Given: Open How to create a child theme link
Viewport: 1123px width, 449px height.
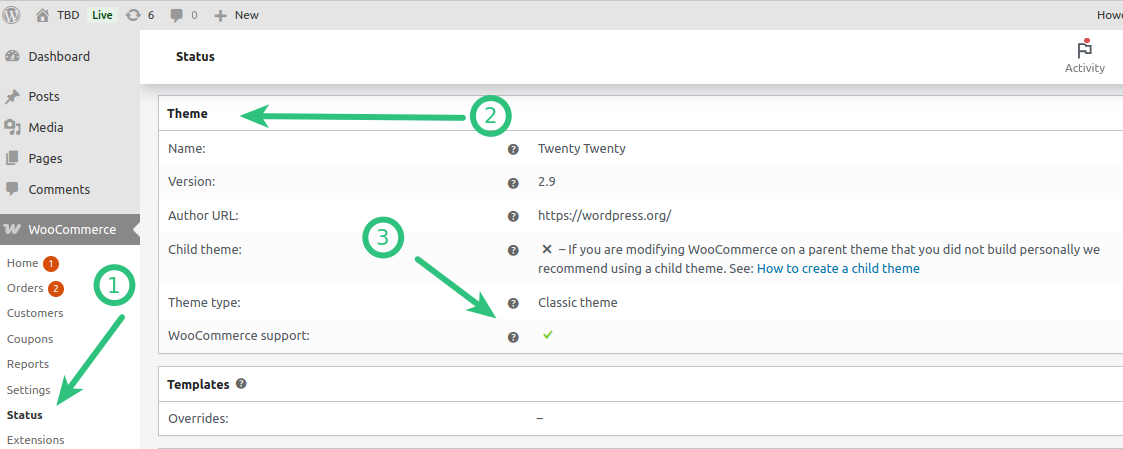Looking at the screenshot, I should pyautogui.click(x=838, y=269).
